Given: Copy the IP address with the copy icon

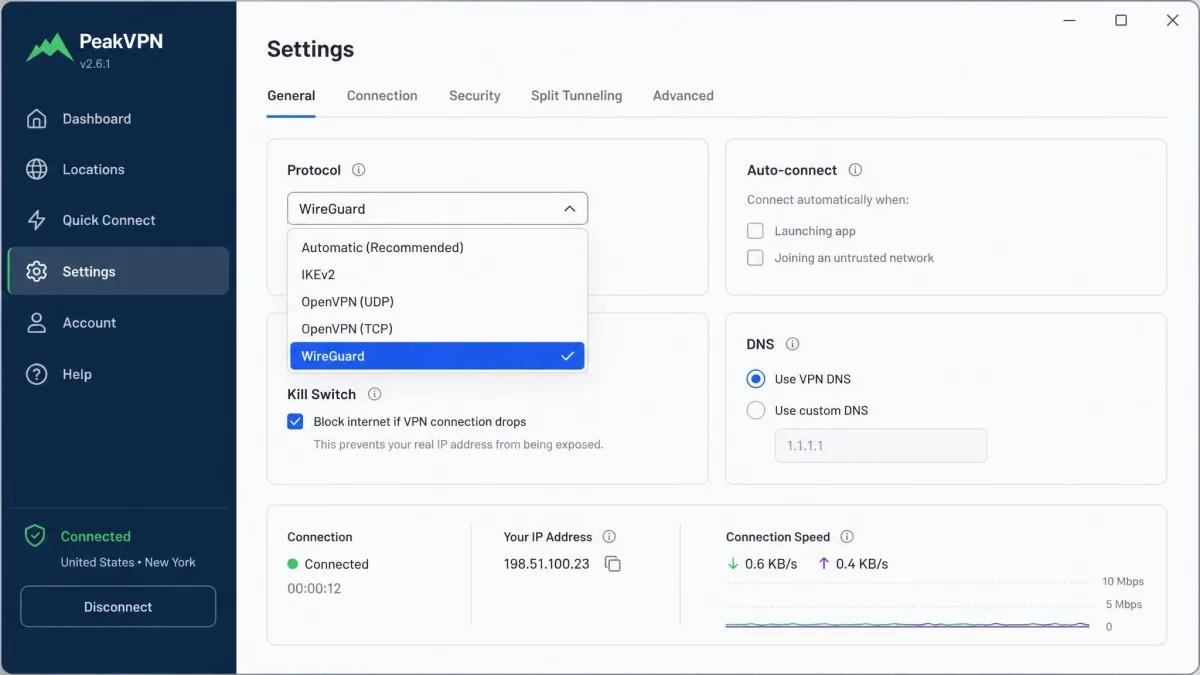Looking at the screenshot, I should click(613, 565).
